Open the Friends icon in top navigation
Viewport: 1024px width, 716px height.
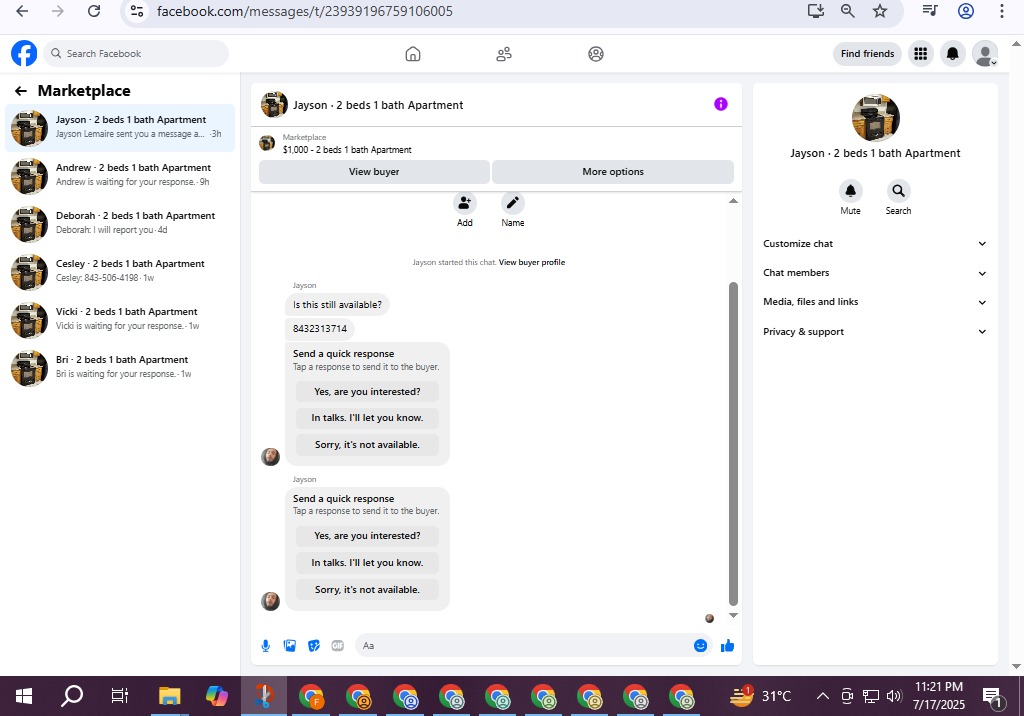point(504,54)
